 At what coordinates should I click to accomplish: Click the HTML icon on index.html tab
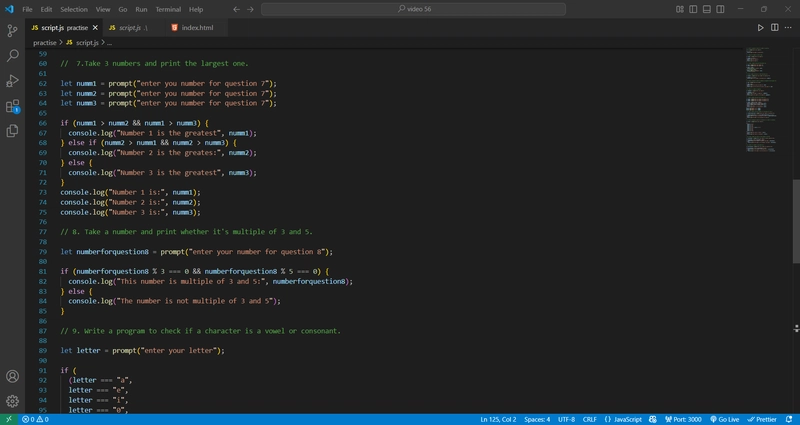pyautogui.click(x=175, y=28)
